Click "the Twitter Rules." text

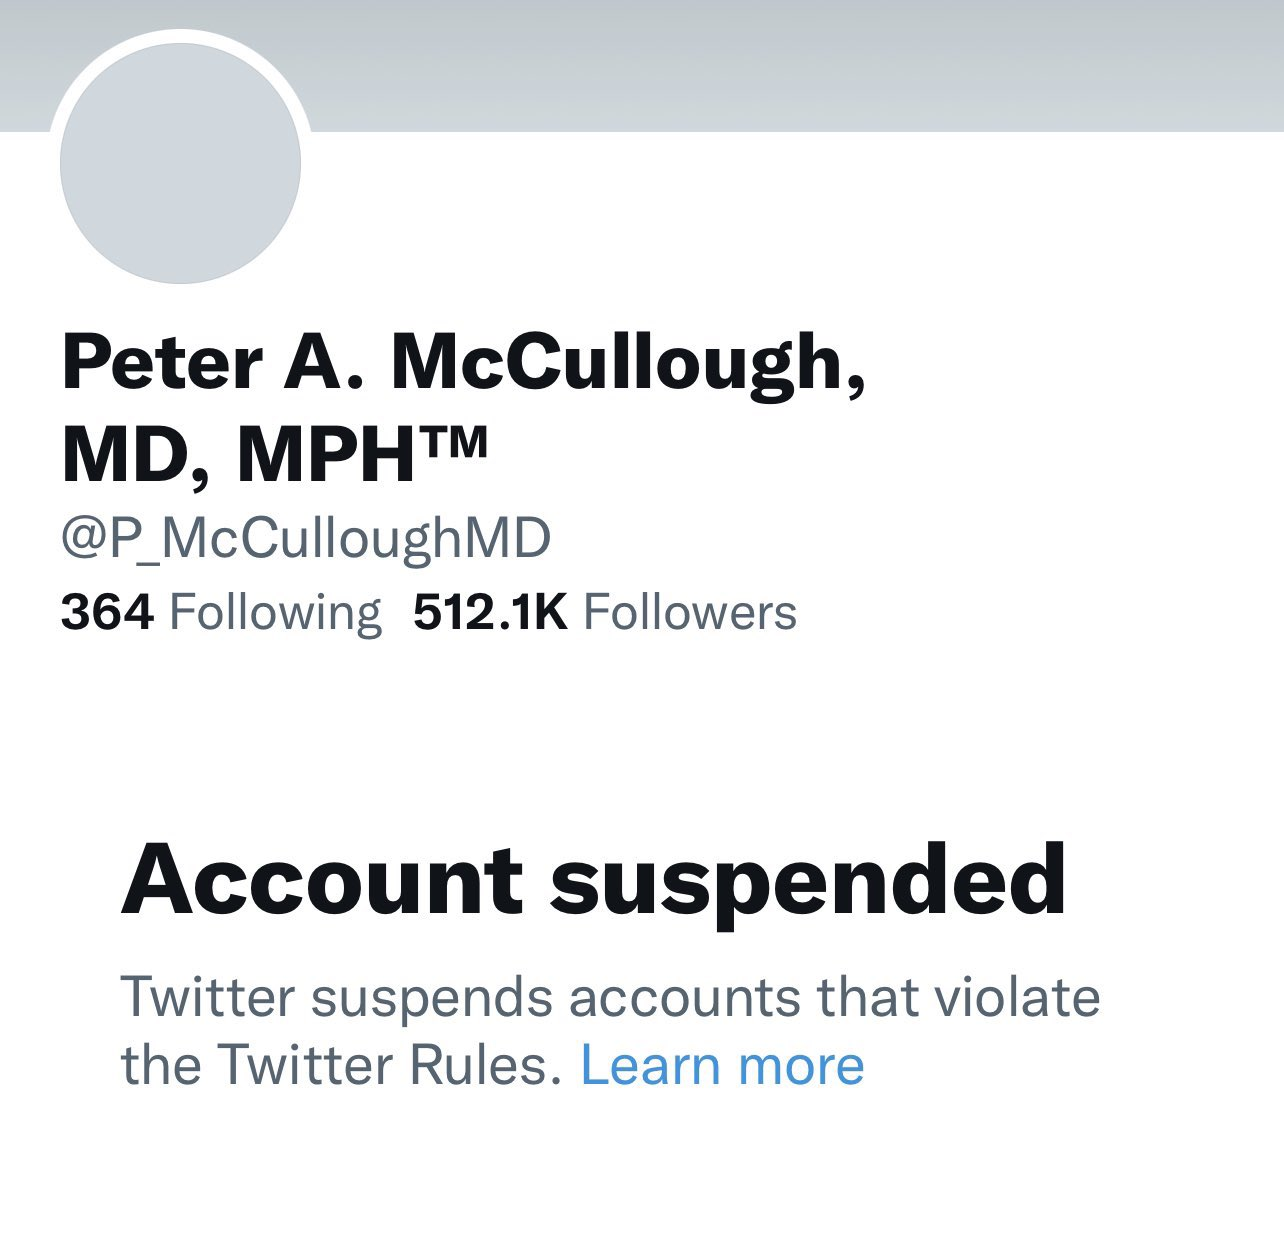pyautogui.click(x=340, y=1064)
